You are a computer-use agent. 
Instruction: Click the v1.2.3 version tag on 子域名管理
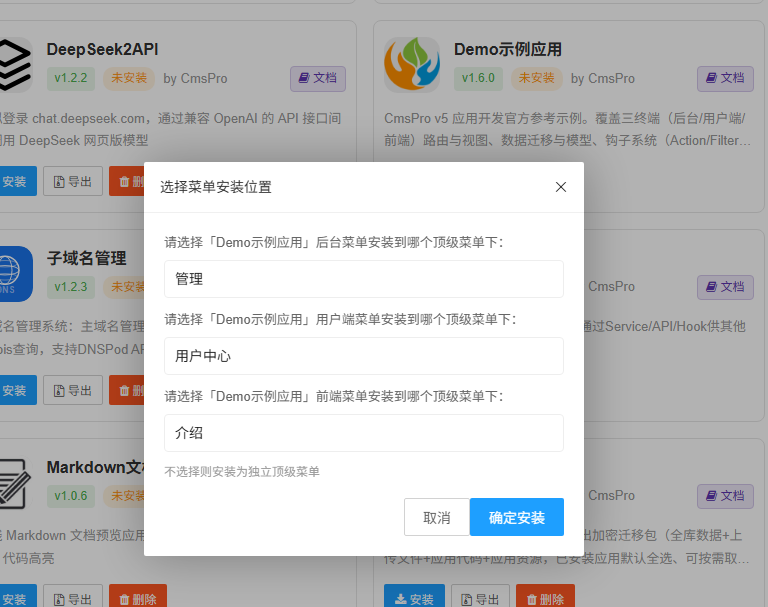71,287
